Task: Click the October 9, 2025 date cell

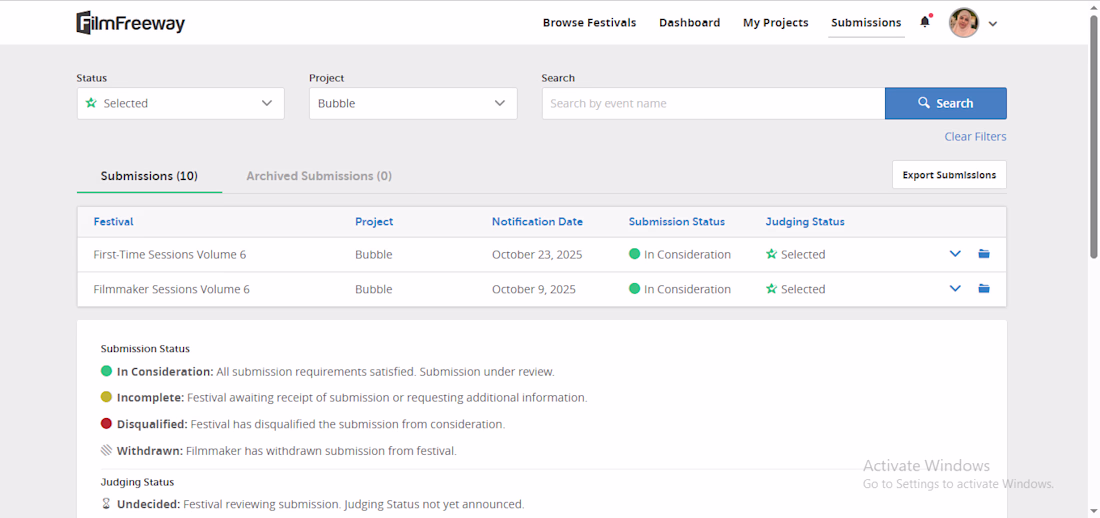Action: click(x=534, y=289)
